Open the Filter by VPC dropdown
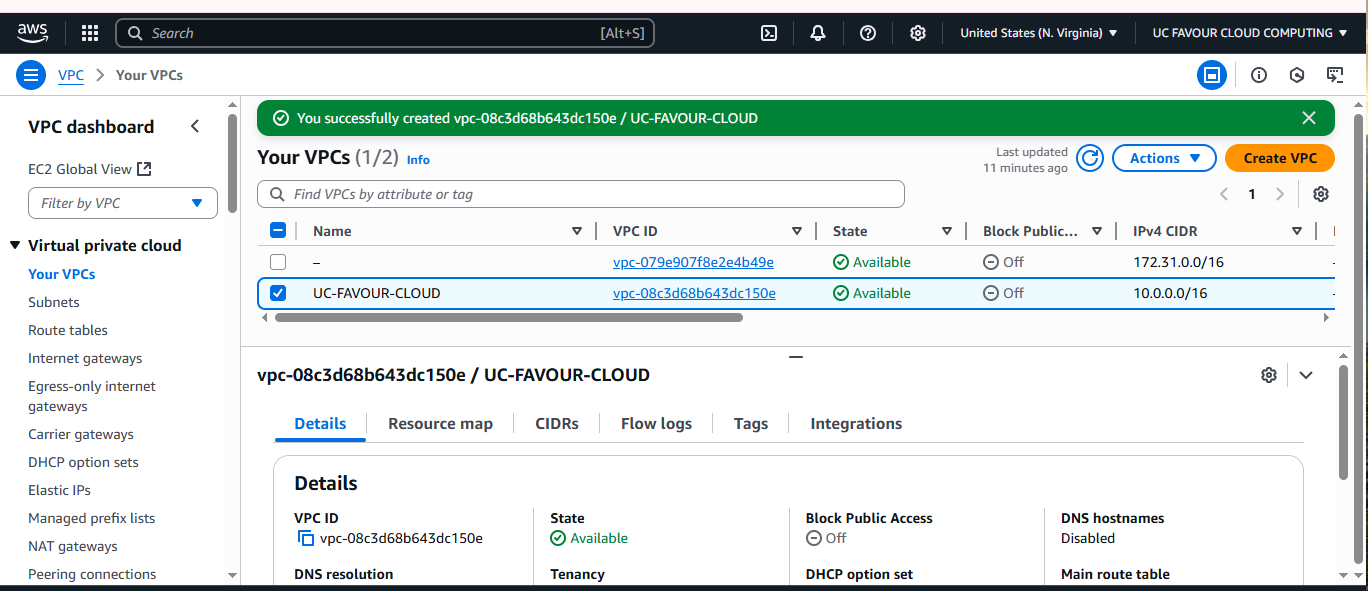This screenshot has height=591, width=1368. [x=123, y=203]
